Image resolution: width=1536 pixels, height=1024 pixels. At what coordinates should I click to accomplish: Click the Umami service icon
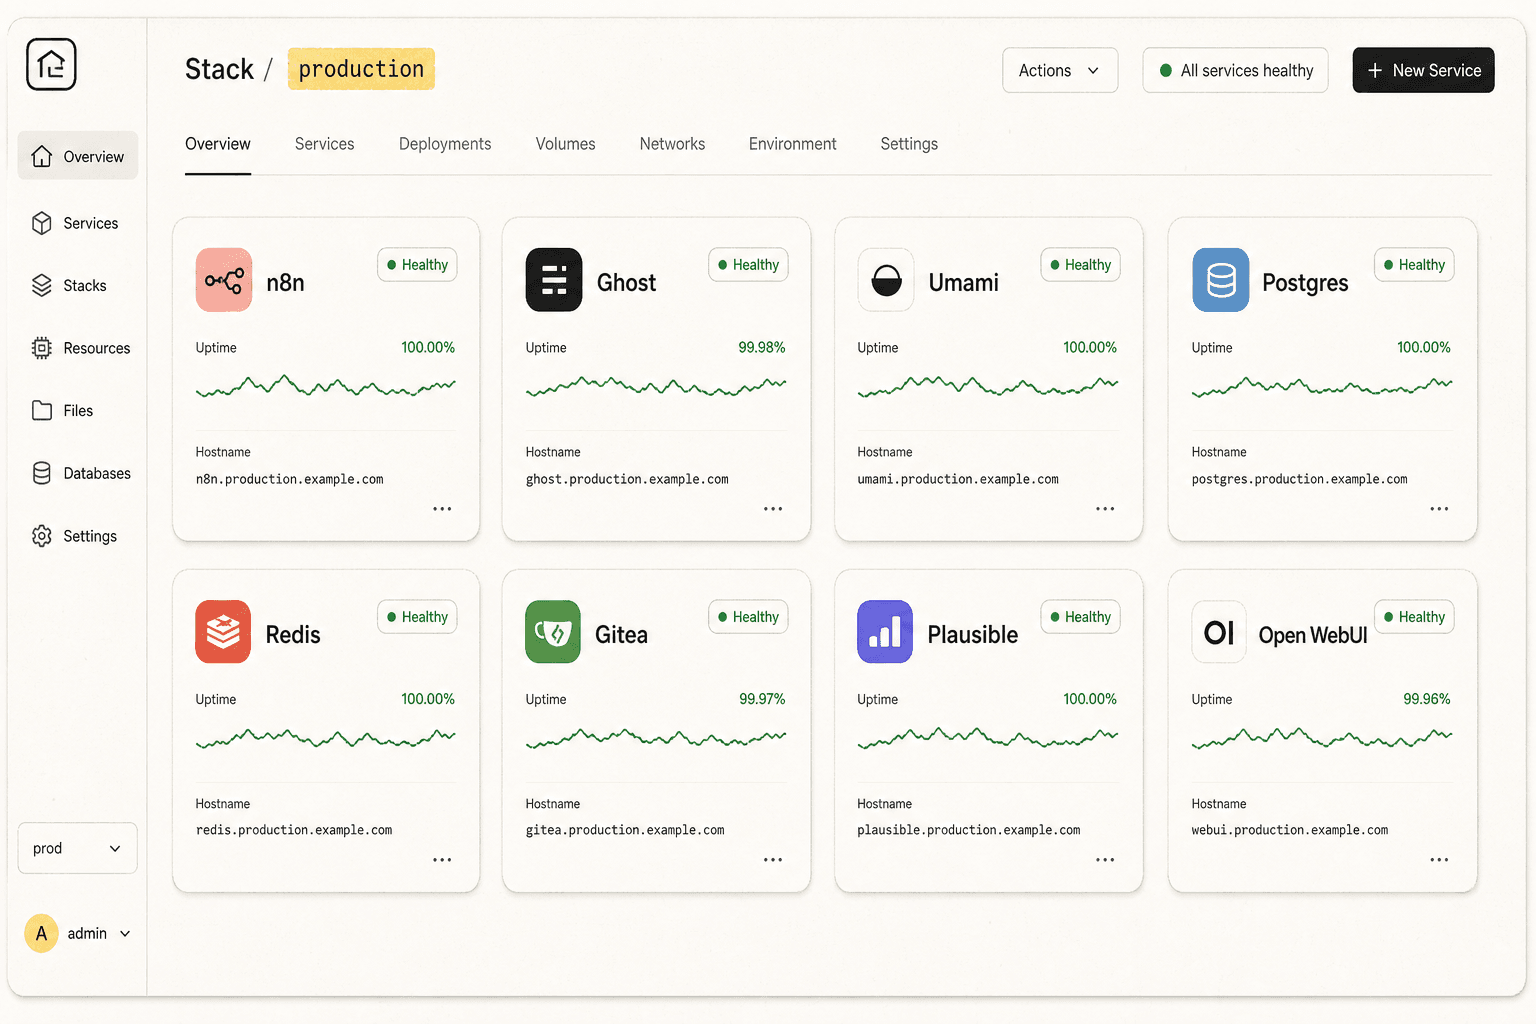click(886, 280)
